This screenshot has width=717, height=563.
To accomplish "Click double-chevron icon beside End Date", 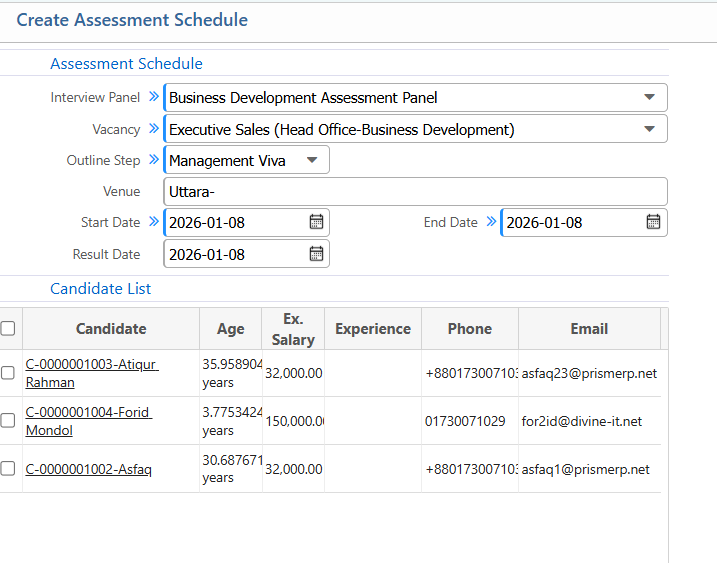I will pos(491,222).
